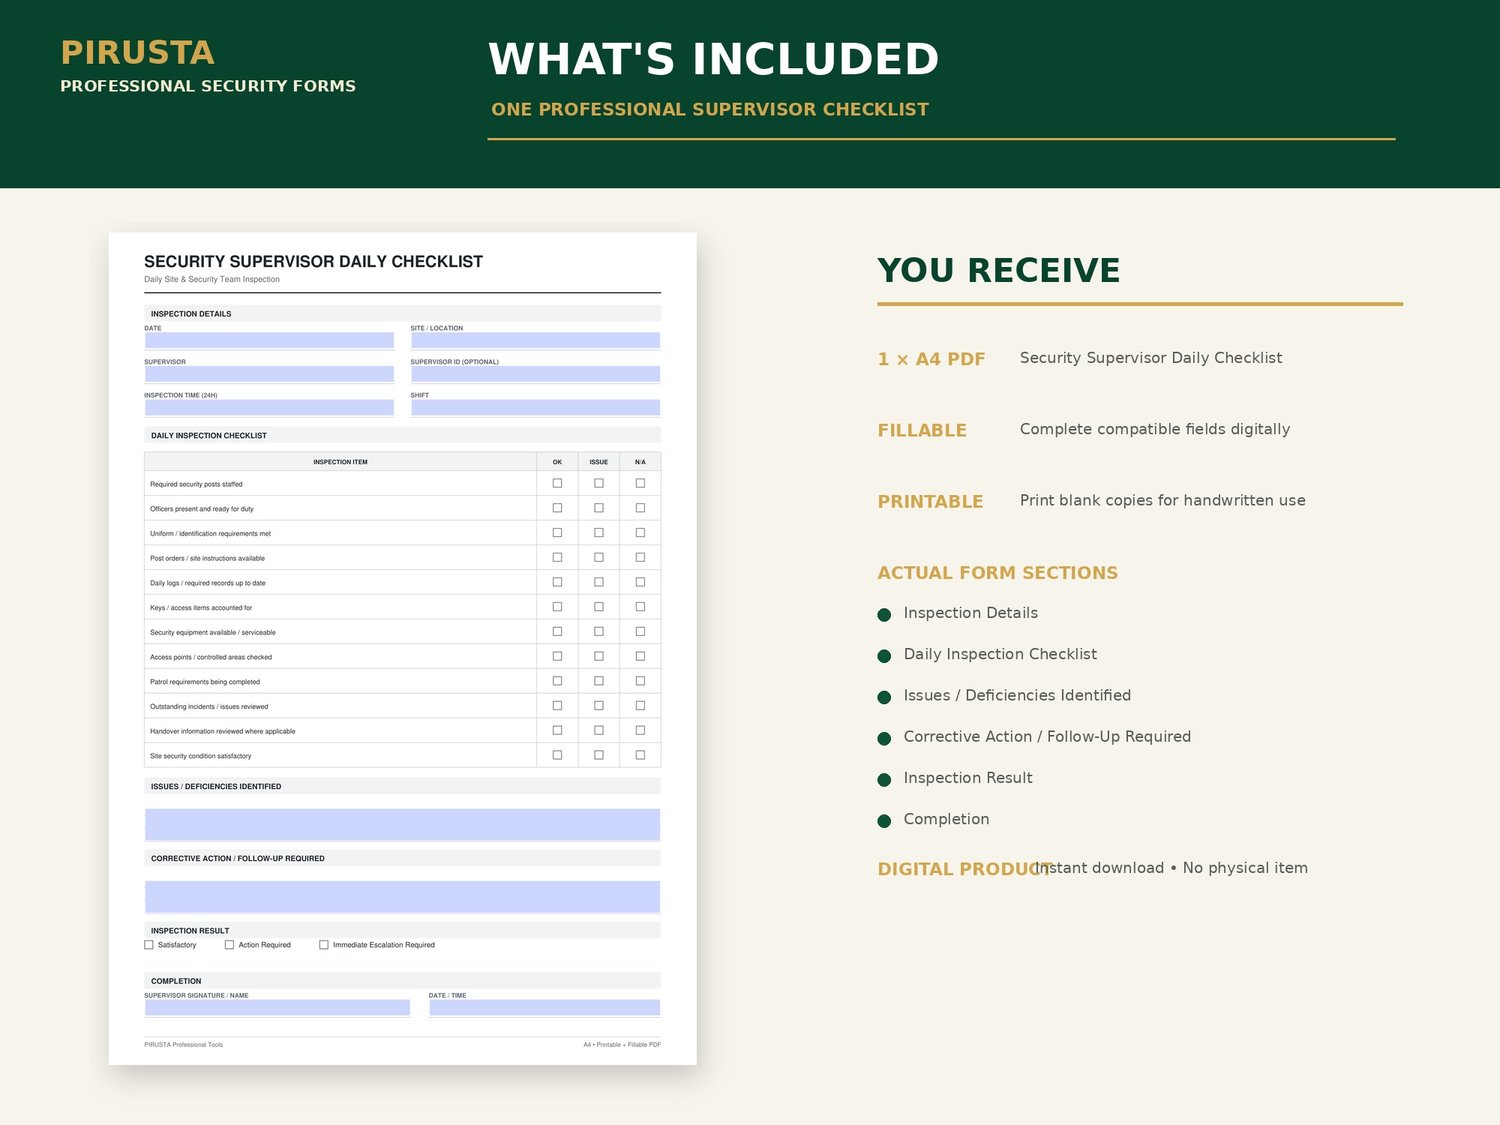Click the SITE / LOCATION field
Image resolution: width=1500 pixels, height=1125 pixels.
tap(535, 340)
